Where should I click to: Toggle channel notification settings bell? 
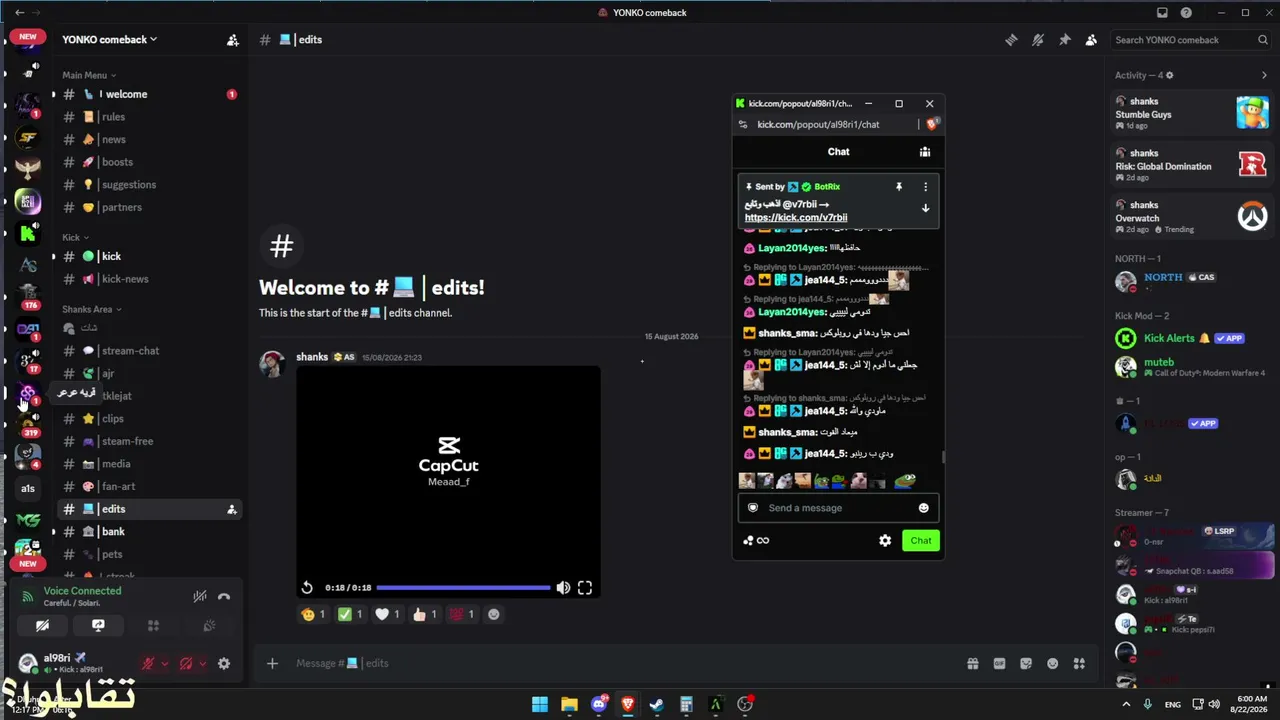point(1038,40)
